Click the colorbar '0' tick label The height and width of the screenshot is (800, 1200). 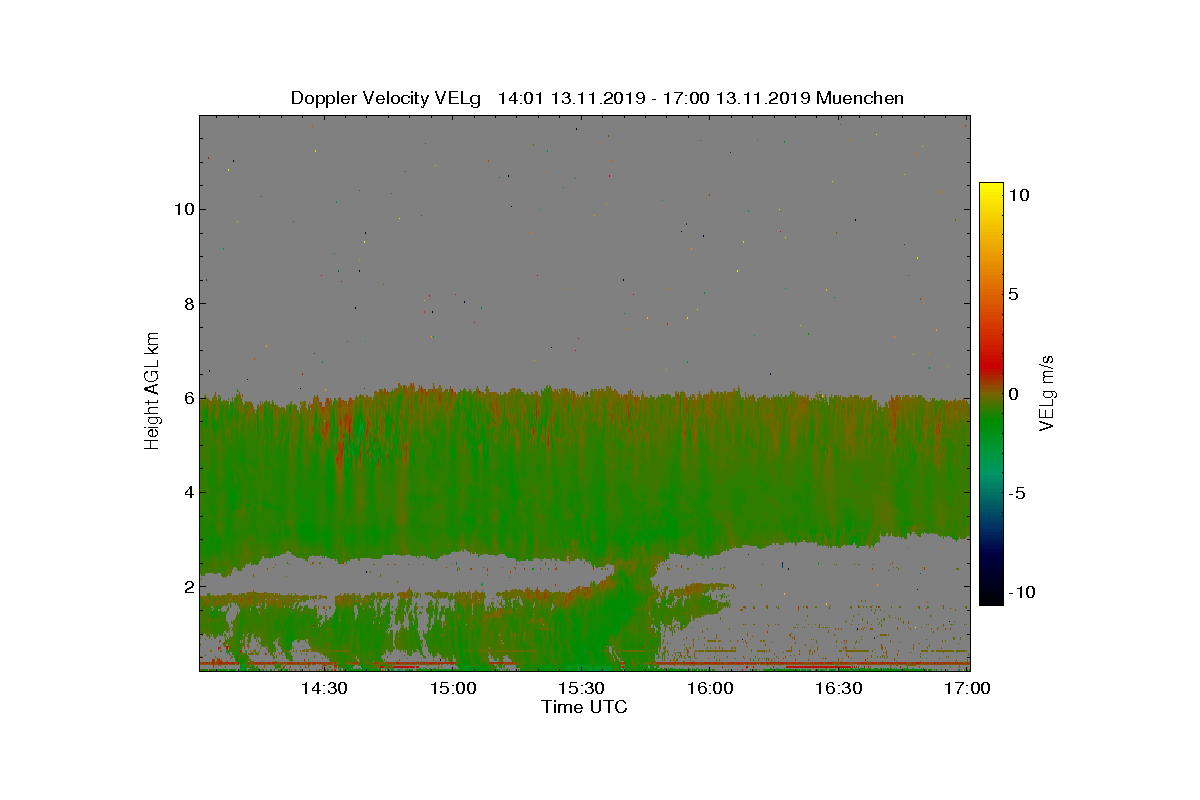(x=1013, y=394)
